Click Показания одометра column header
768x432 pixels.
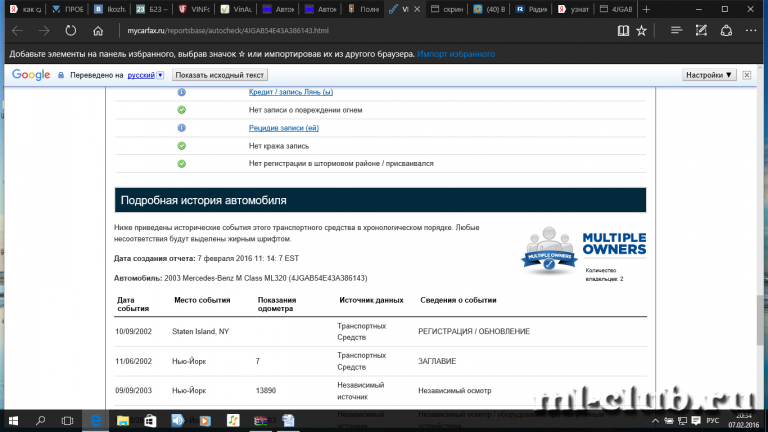pos(277,304)
